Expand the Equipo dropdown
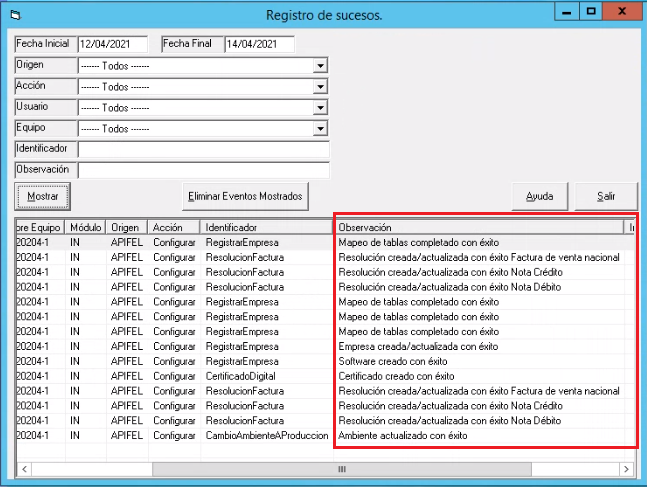The width and height of the screenshot is (647, 487). coord(321,129)
